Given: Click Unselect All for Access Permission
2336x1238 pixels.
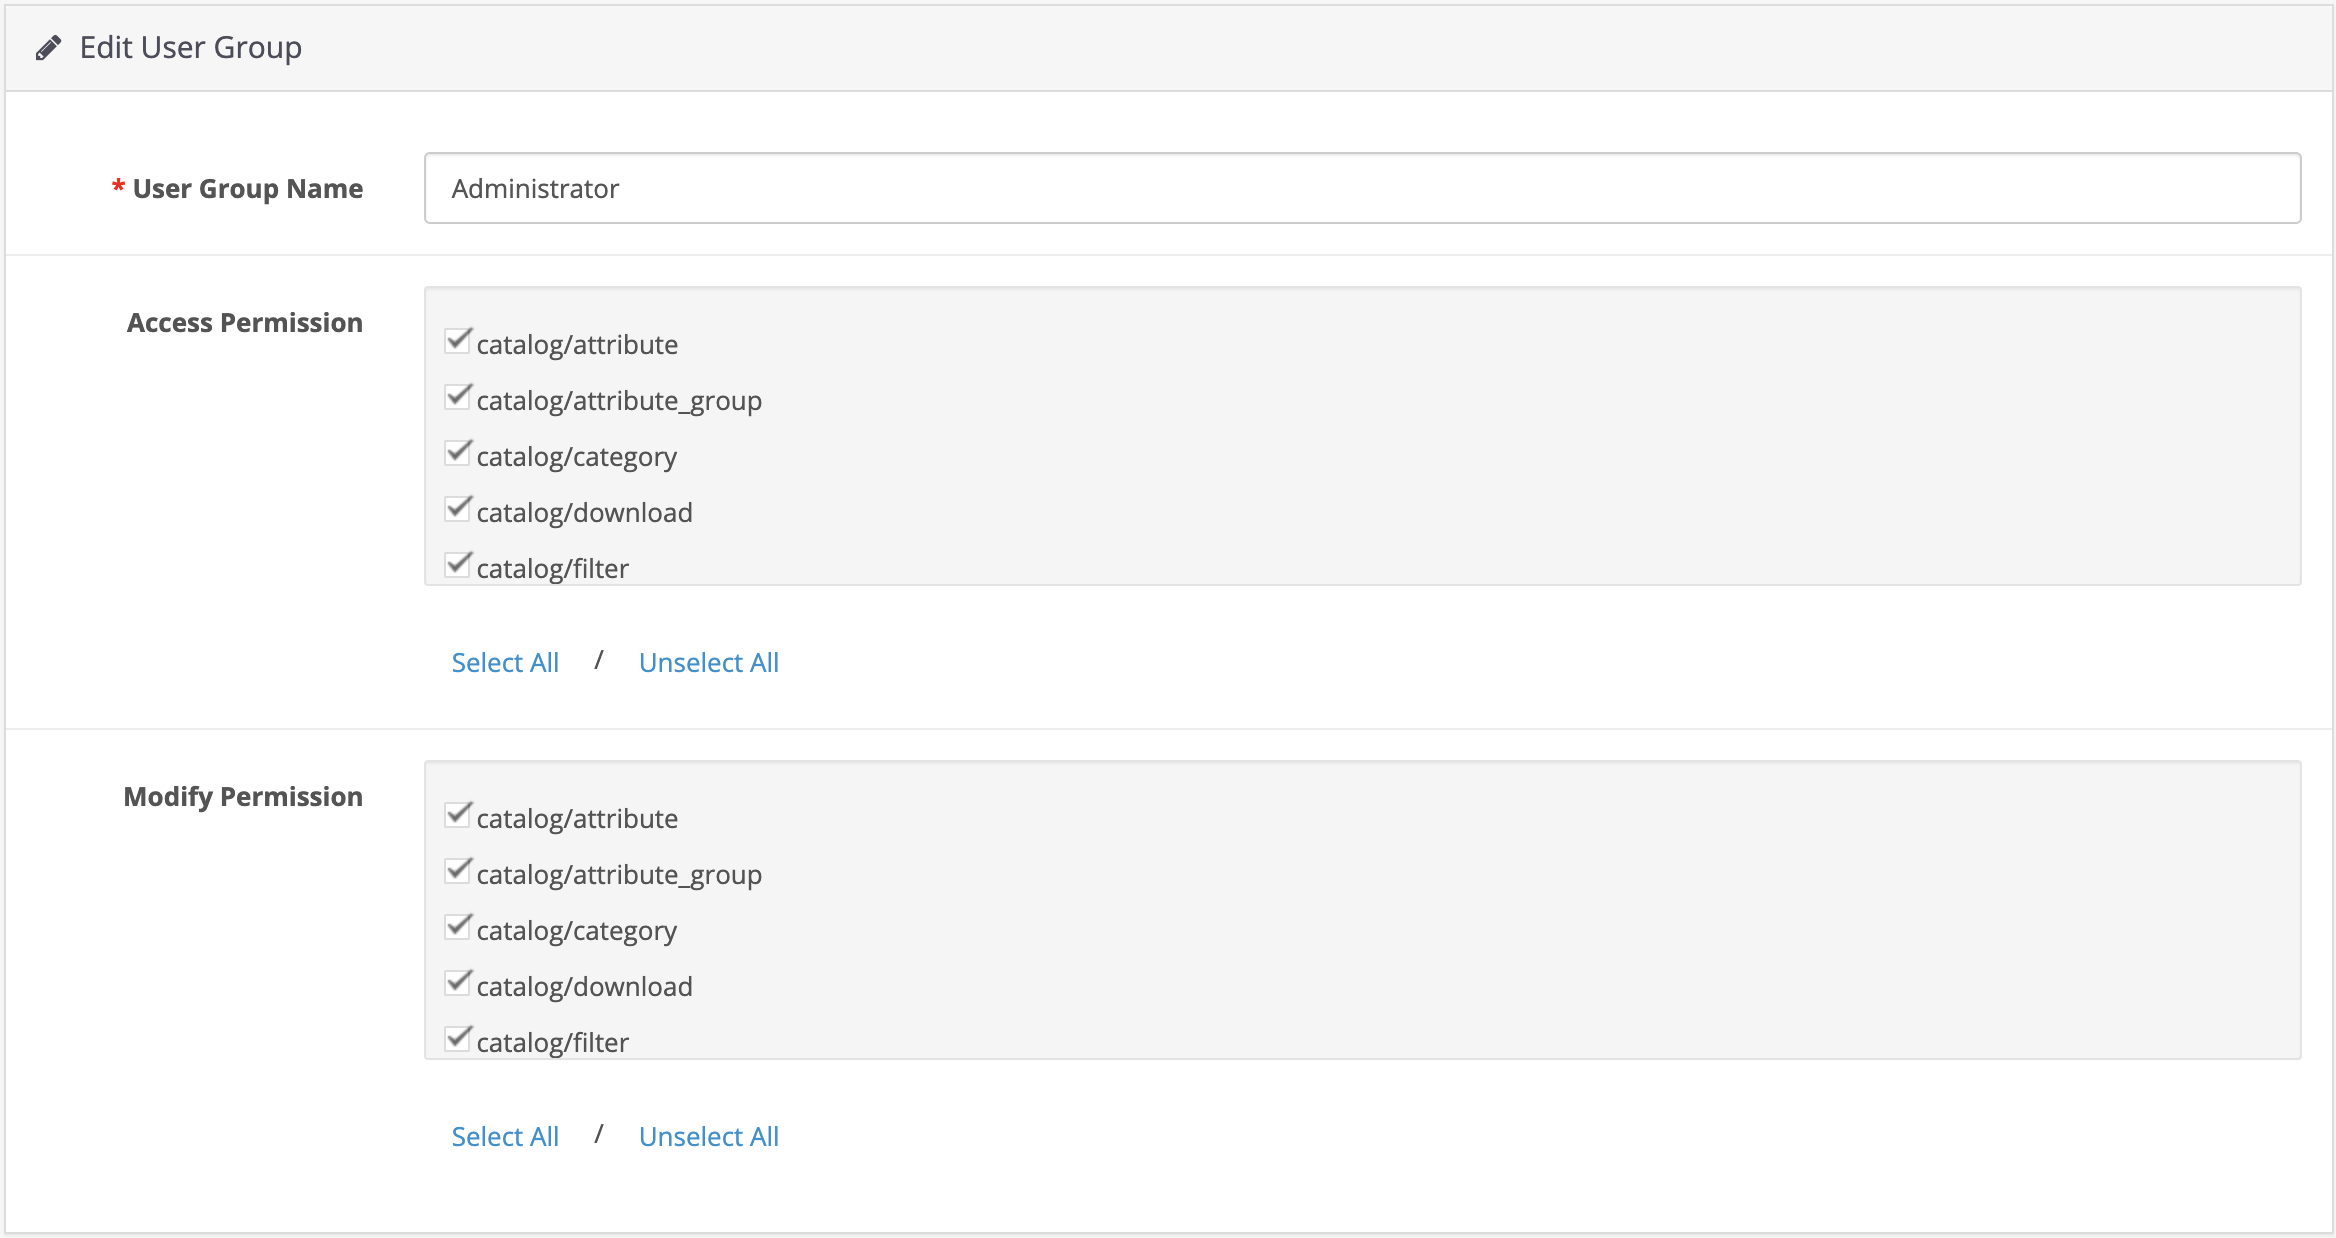Looking at the screenshot, I should 708,662.
